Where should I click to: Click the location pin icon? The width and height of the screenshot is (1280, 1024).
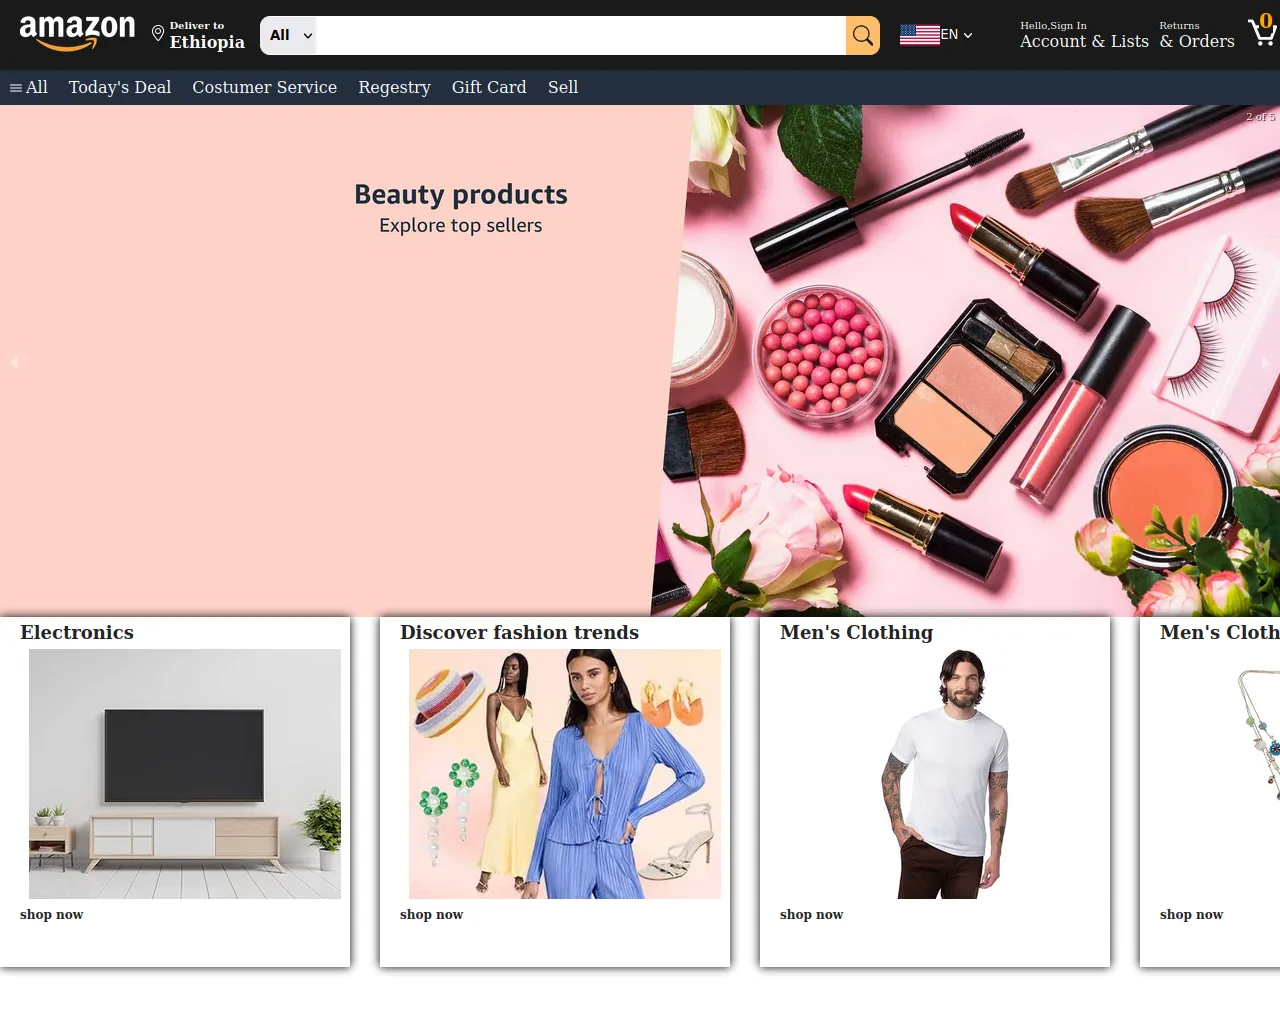point(157,34)
